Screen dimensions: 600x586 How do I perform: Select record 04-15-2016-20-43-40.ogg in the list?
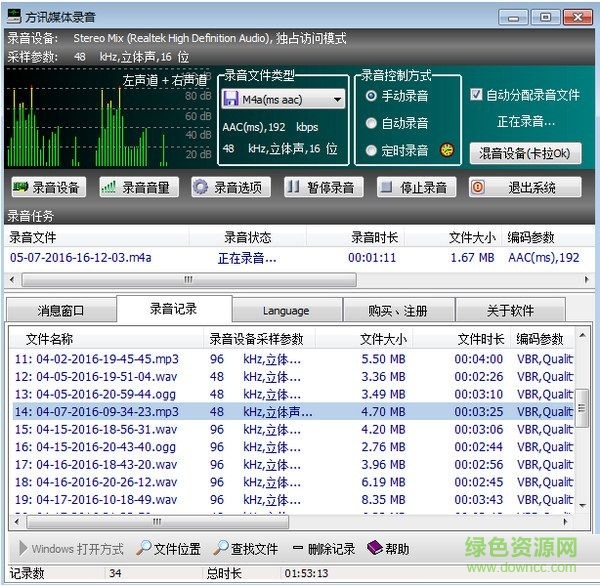(95, 447)
